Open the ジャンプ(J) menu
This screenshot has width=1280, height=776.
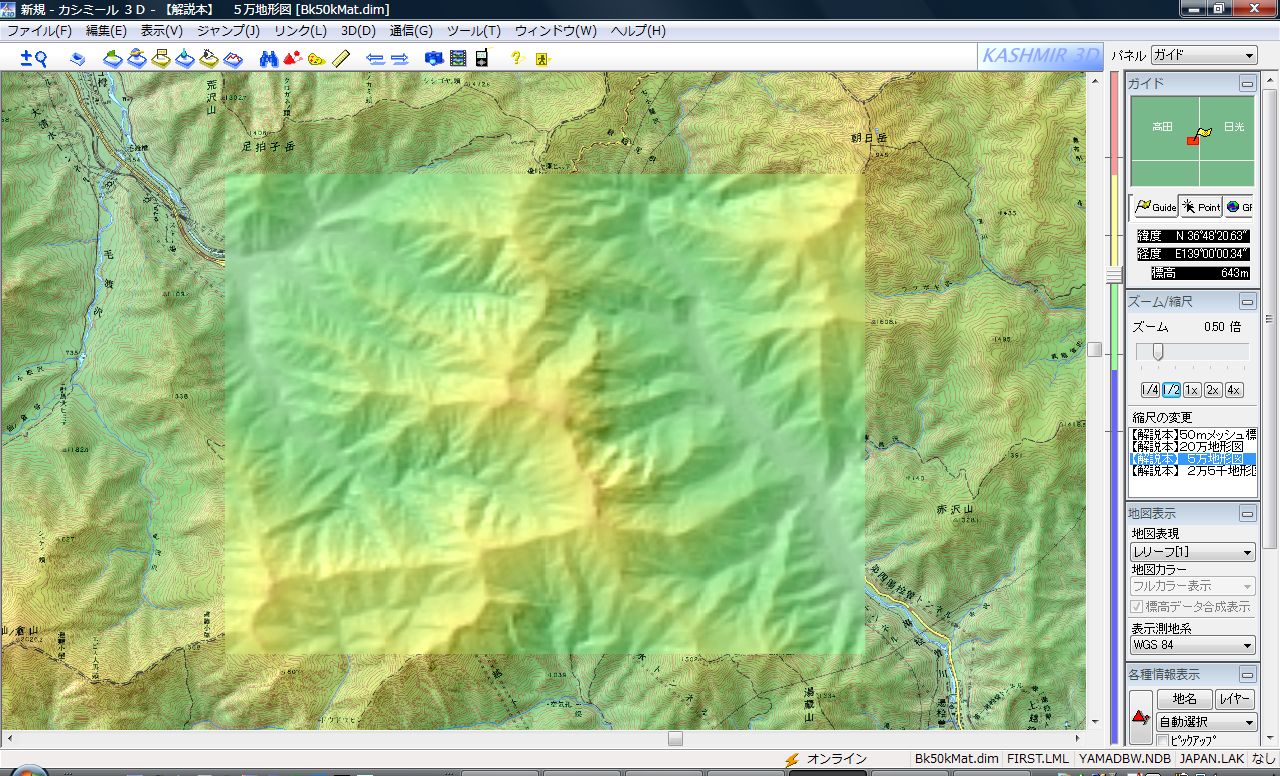[x=228, y=31]
